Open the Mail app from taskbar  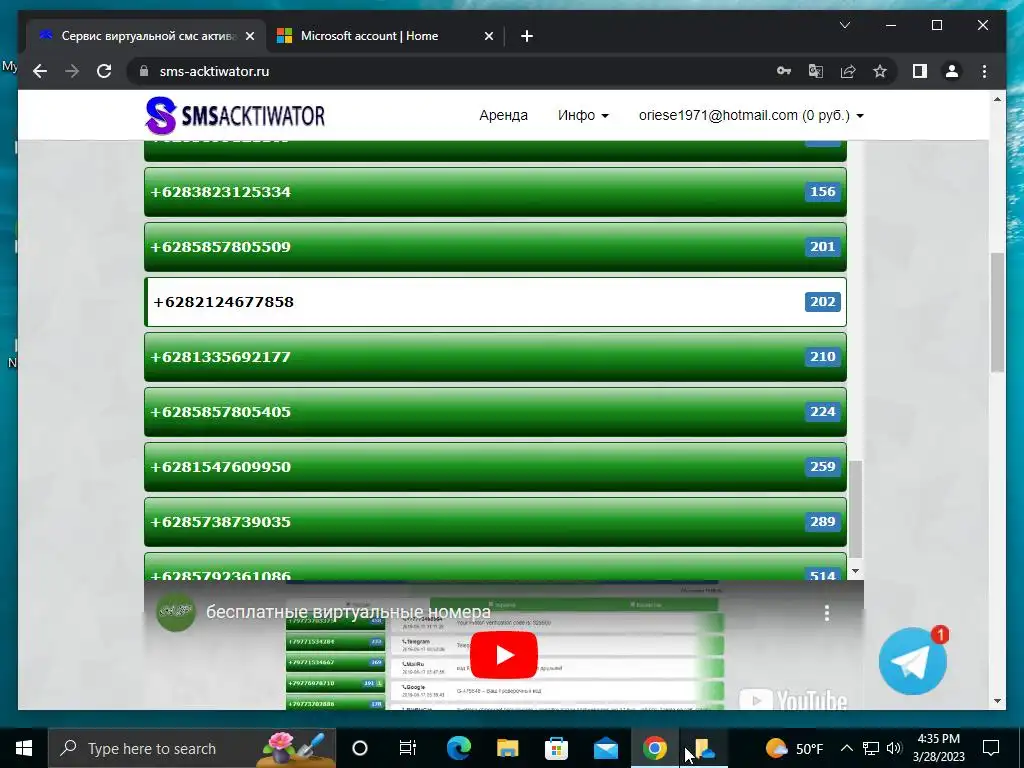[x=605, y=748]
